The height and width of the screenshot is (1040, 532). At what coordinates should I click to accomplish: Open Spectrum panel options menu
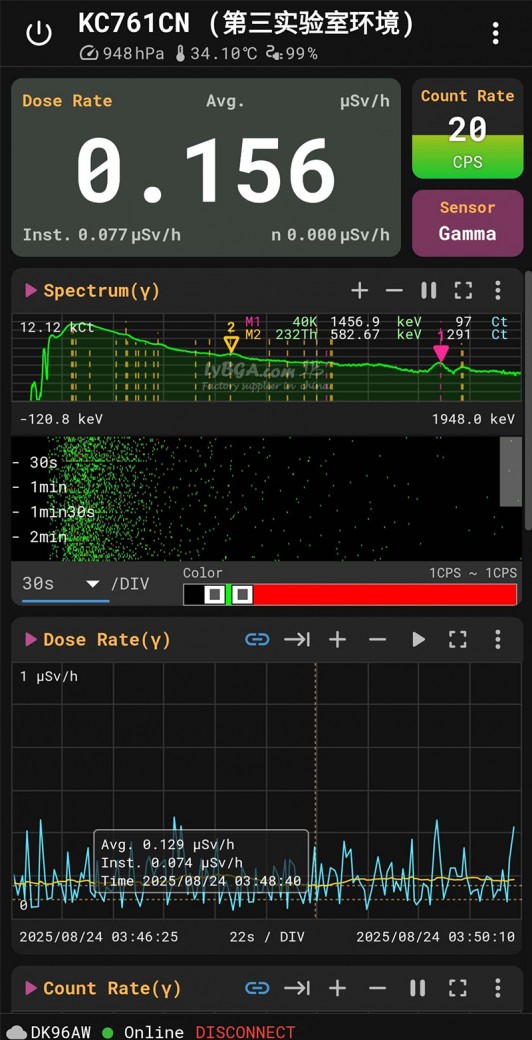(498, 290)
